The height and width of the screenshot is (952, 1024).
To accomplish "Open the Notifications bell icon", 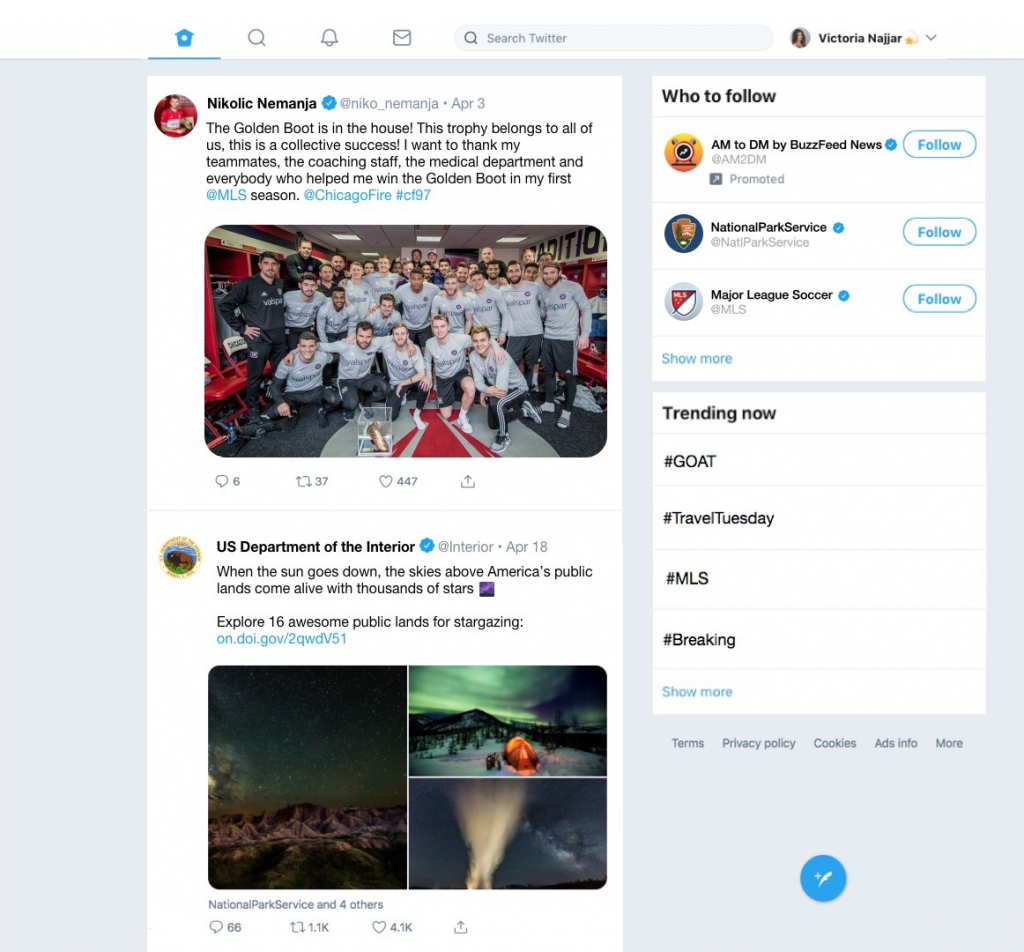I will [x=329, y=38].
